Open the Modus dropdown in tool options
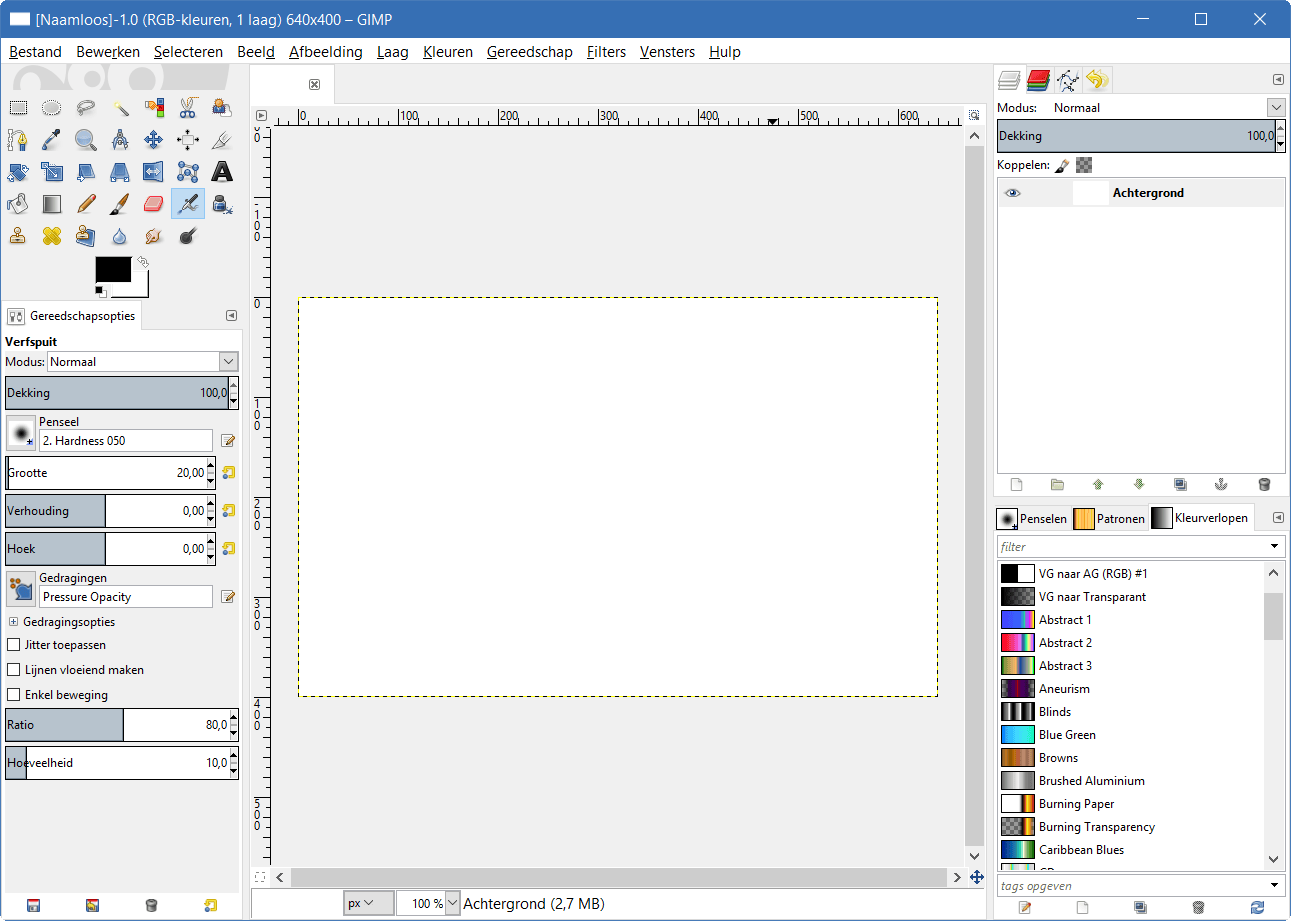The width and height of the screenshot is (1291, 921). [x=228, y=362]
